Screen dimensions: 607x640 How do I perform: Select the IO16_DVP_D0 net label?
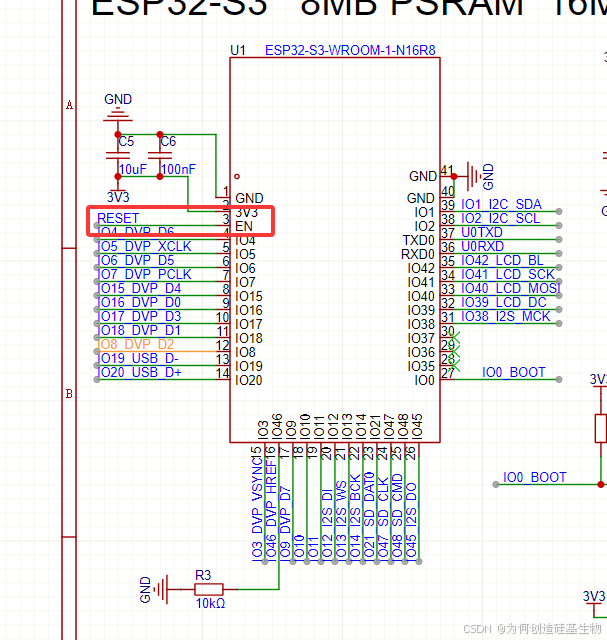coord(139,302)
